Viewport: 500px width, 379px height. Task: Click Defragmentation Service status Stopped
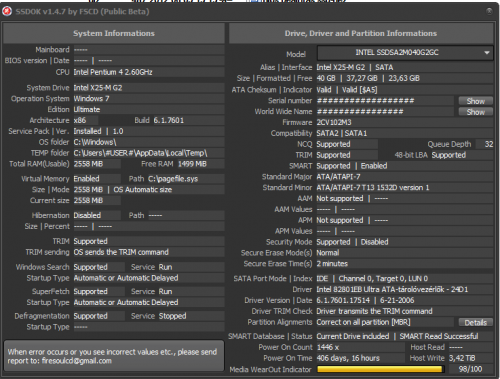[x=172, y=316]
